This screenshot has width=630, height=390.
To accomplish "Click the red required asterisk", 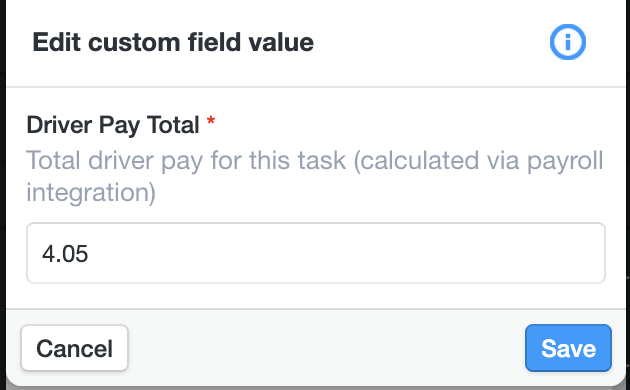I will [211, 120].
